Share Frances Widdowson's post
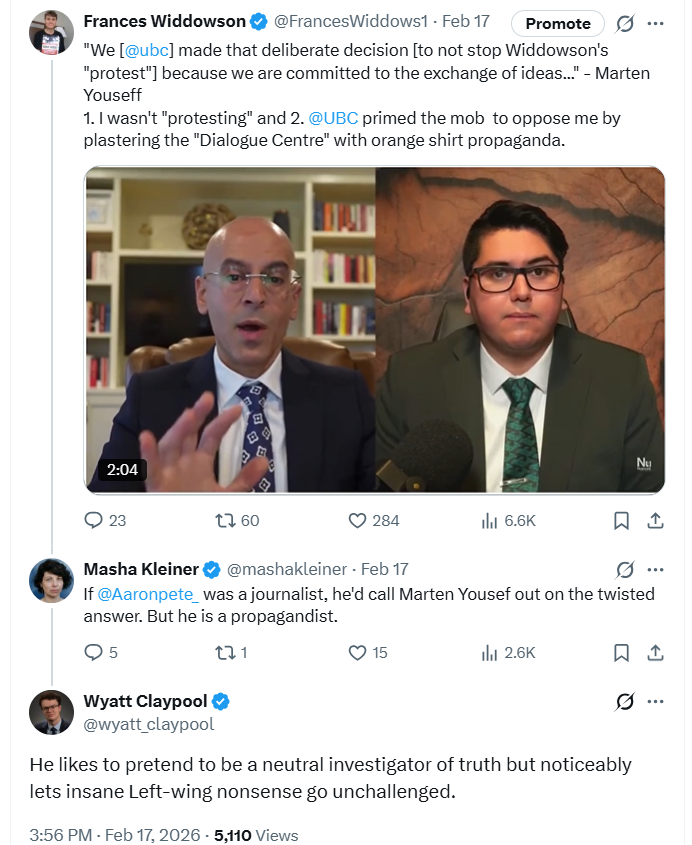 tap(656, 520)
